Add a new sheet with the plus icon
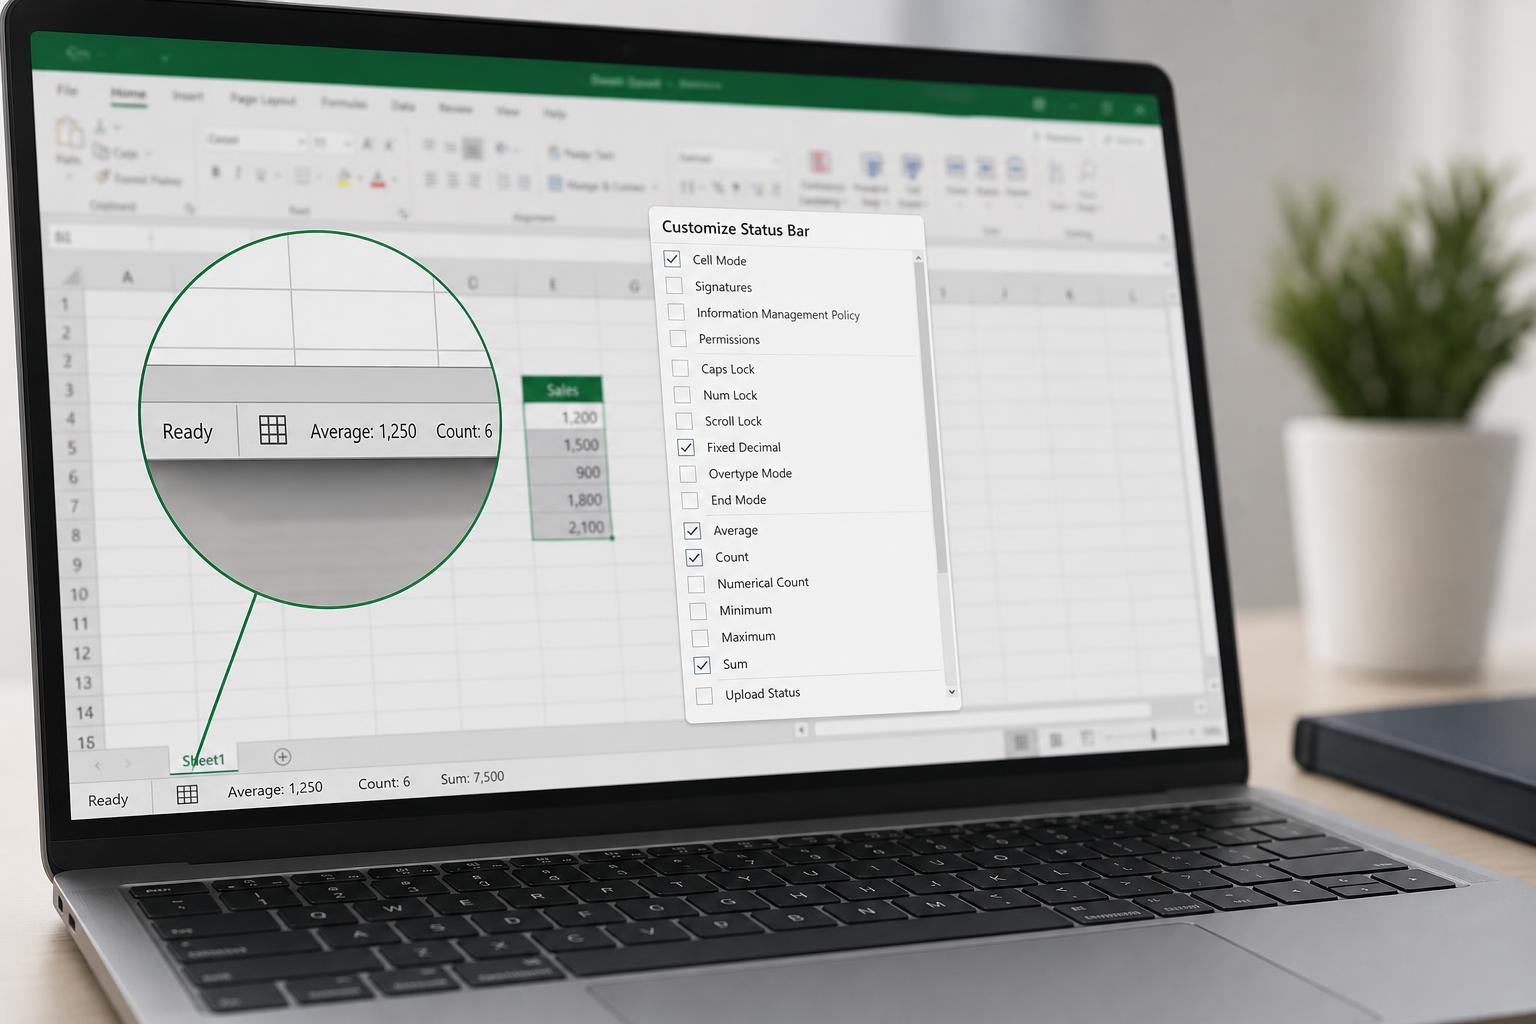 pyautogui.click(x=282, y=757)
